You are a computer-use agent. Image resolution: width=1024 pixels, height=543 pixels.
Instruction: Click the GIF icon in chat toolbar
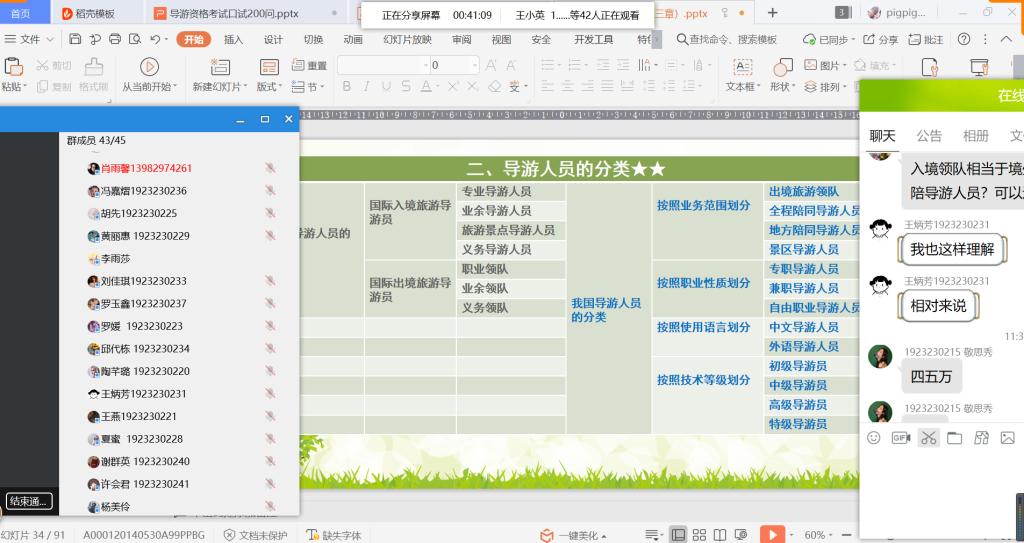click(900, 438)
